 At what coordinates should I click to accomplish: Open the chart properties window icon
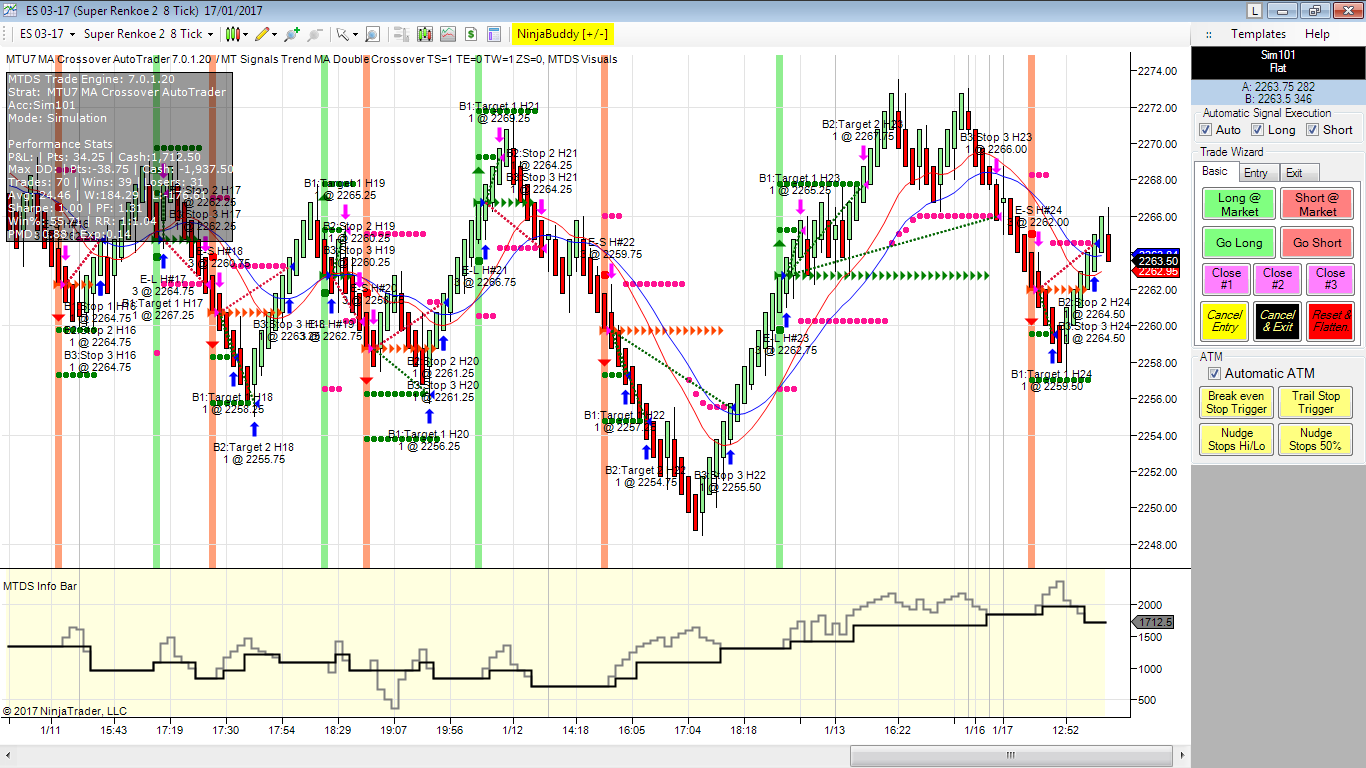(x=494, y=34)
